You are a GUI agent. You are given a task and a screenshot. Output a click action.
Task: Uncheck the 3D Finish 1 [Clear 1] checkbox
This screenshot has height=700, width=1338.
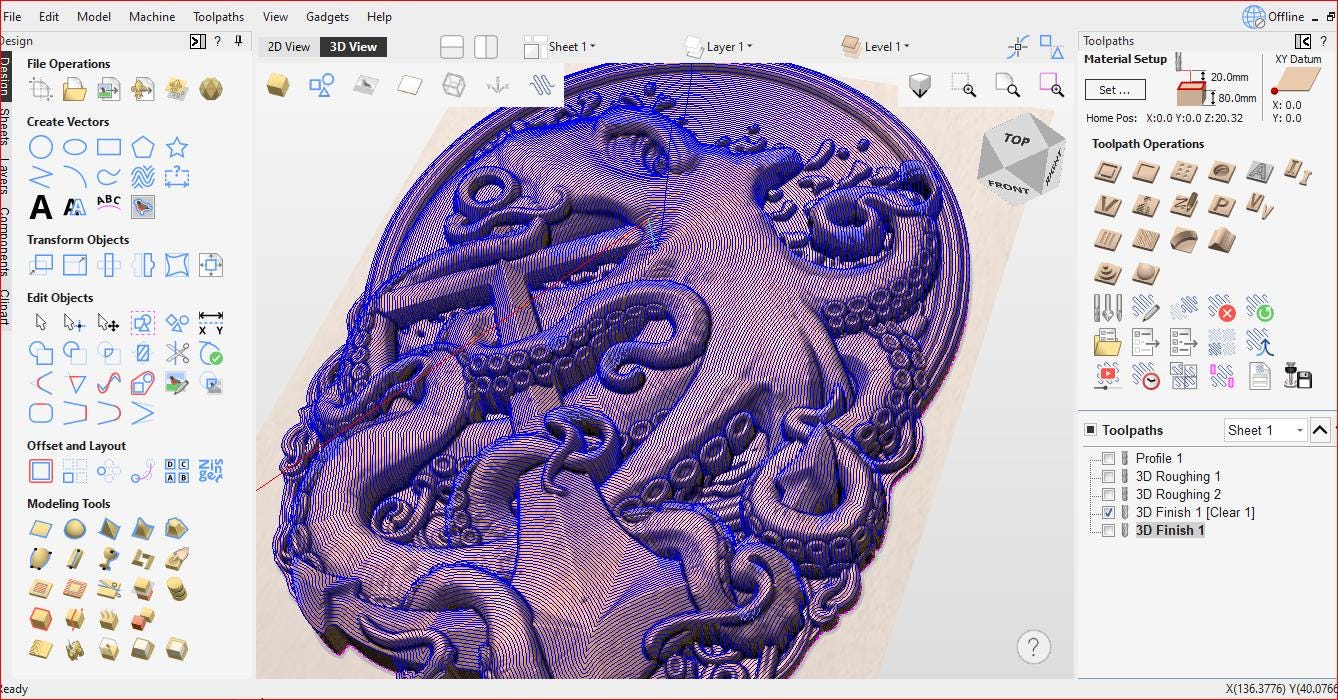click(x=1108, y=513)
